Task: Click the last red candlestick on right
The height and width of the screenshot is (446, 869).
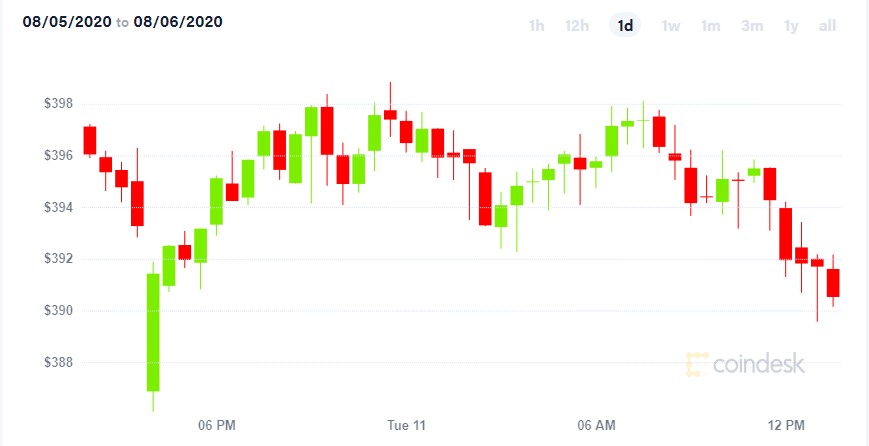Action: (833, 283)
